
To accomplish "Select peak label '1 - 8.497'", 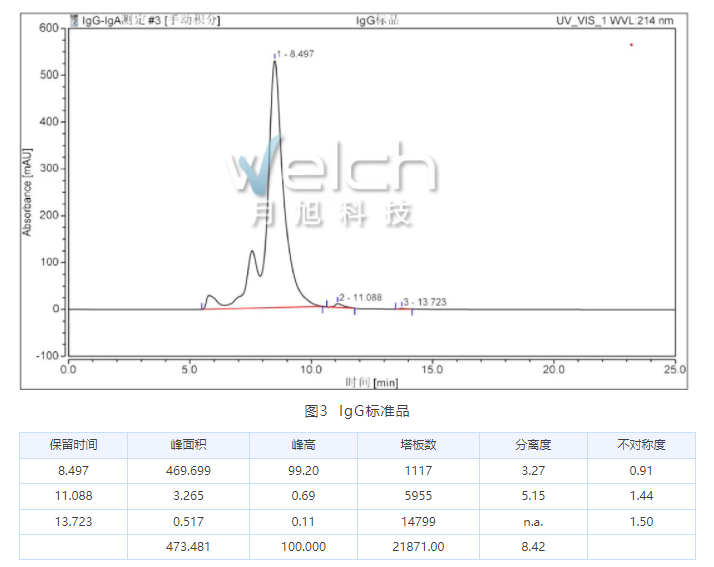I will click(295, 54).
